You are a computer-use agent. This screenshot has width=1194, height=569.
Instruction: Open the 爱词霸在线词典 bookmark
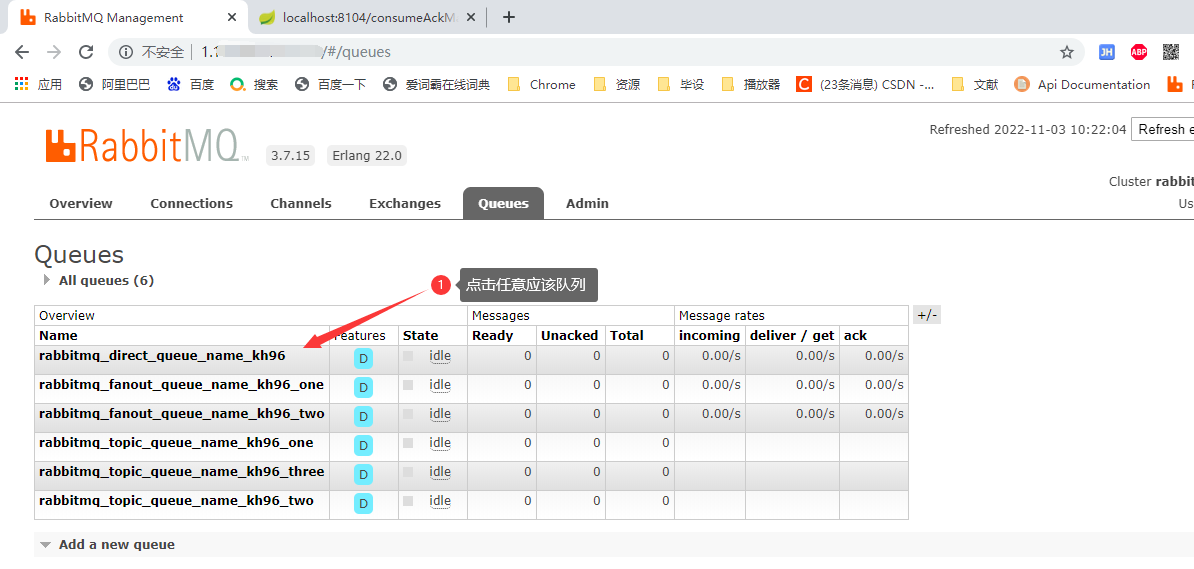(436, 85)
